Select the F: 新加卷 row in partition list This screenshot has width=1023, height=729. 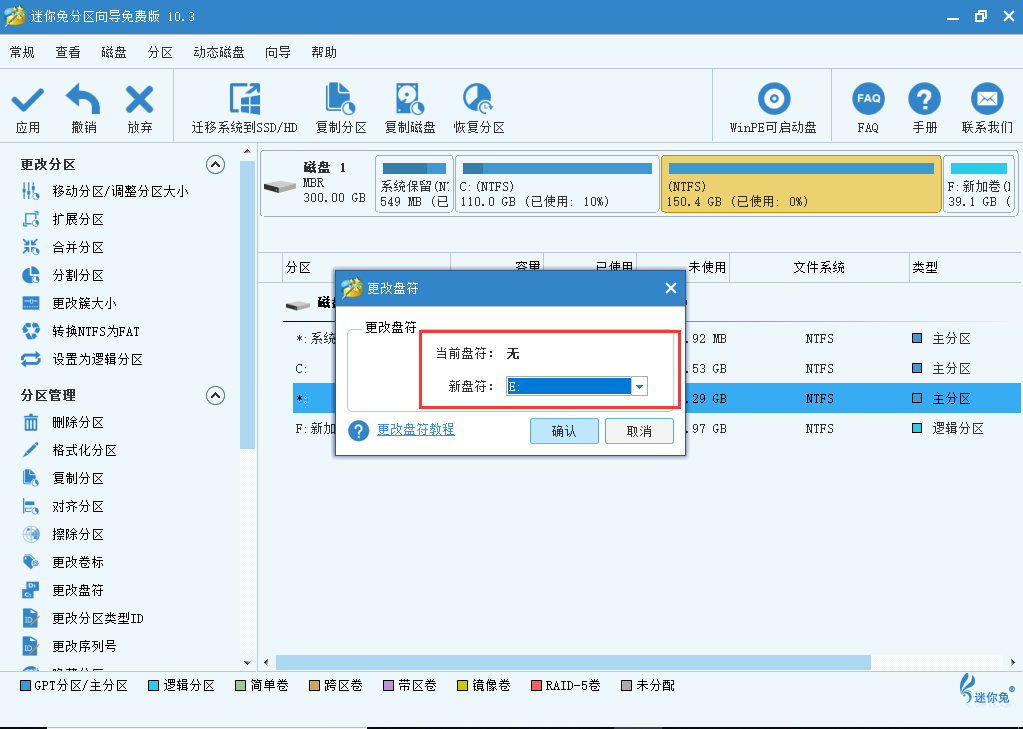[x=315, y=429]
